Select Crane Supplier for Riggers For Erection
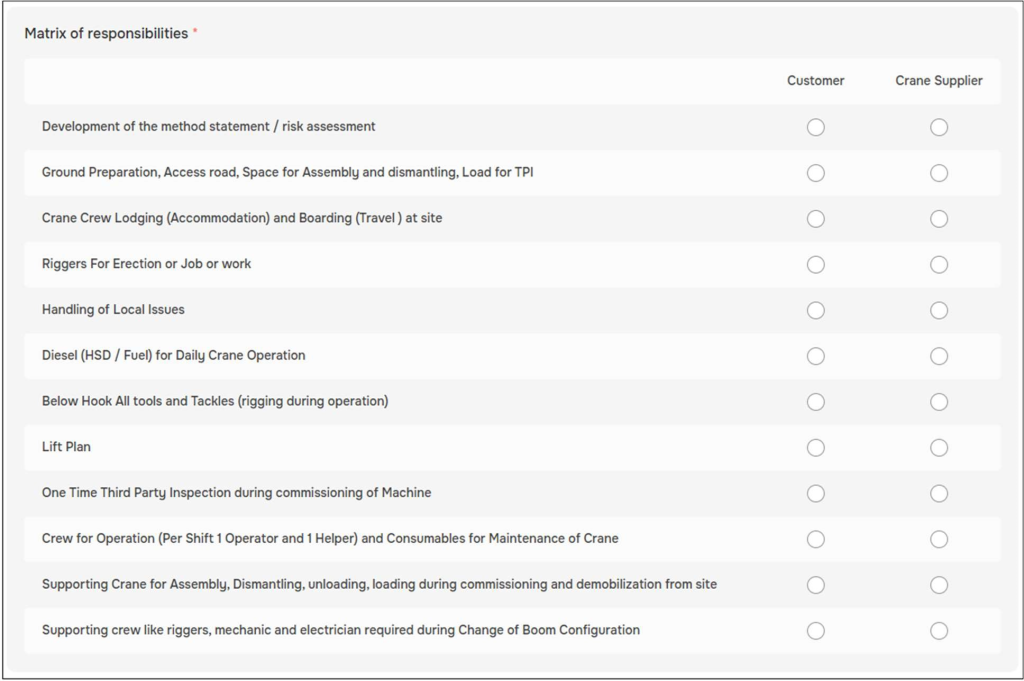 click(x=939, y=264)
